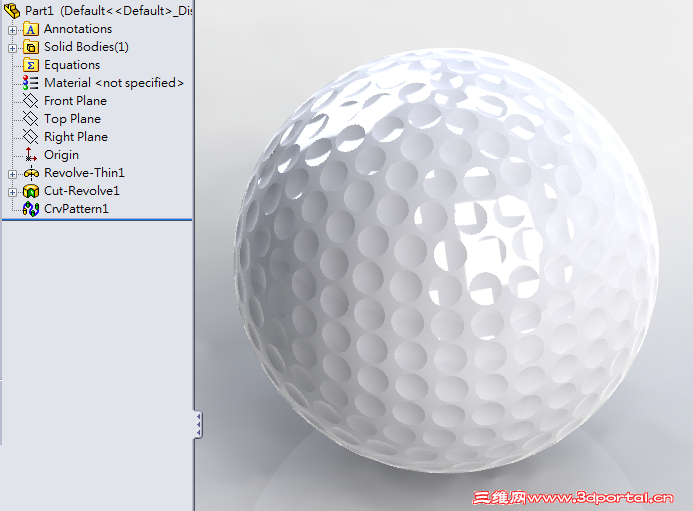Image resolution: width=693 pixels, height=511 pixels.
Task: Click the Part1 root part icon
Action: coord(12,11)
